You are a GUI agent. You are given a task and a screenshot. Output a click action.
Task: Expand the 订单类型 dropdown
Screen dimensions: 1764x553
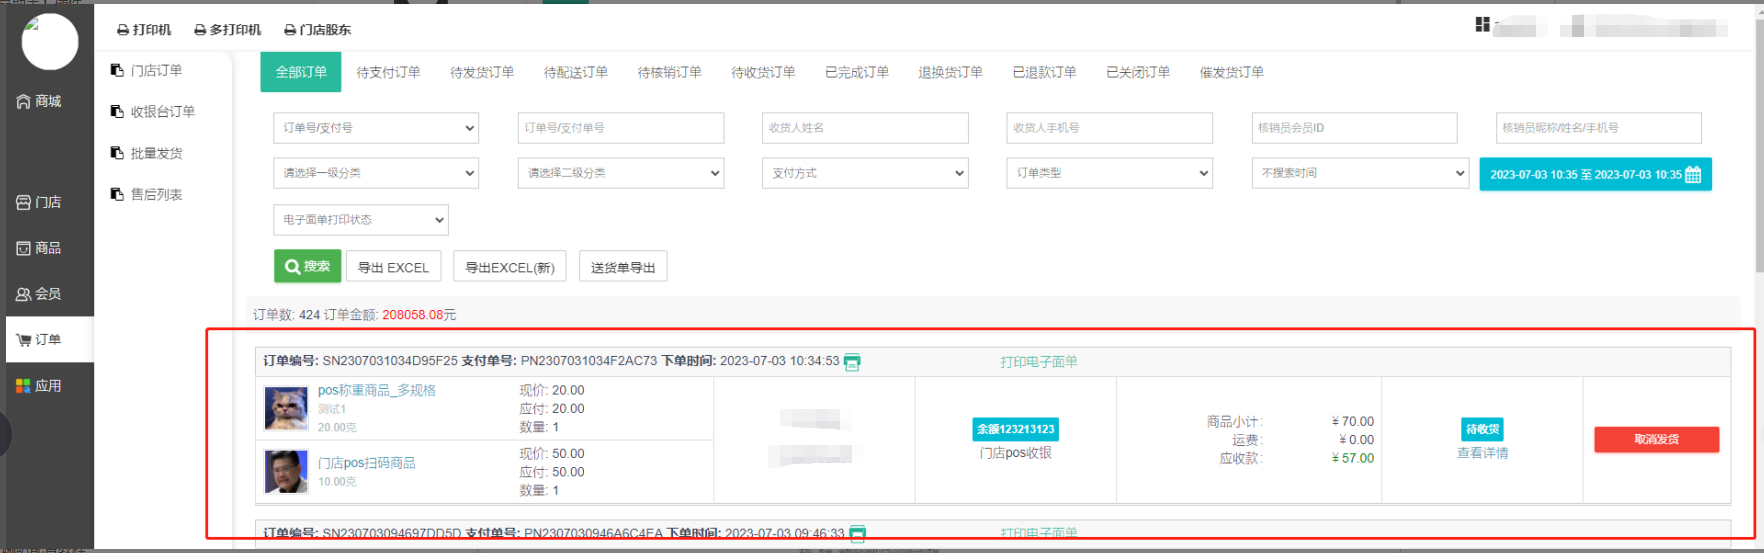click(x=1109, y=173)
